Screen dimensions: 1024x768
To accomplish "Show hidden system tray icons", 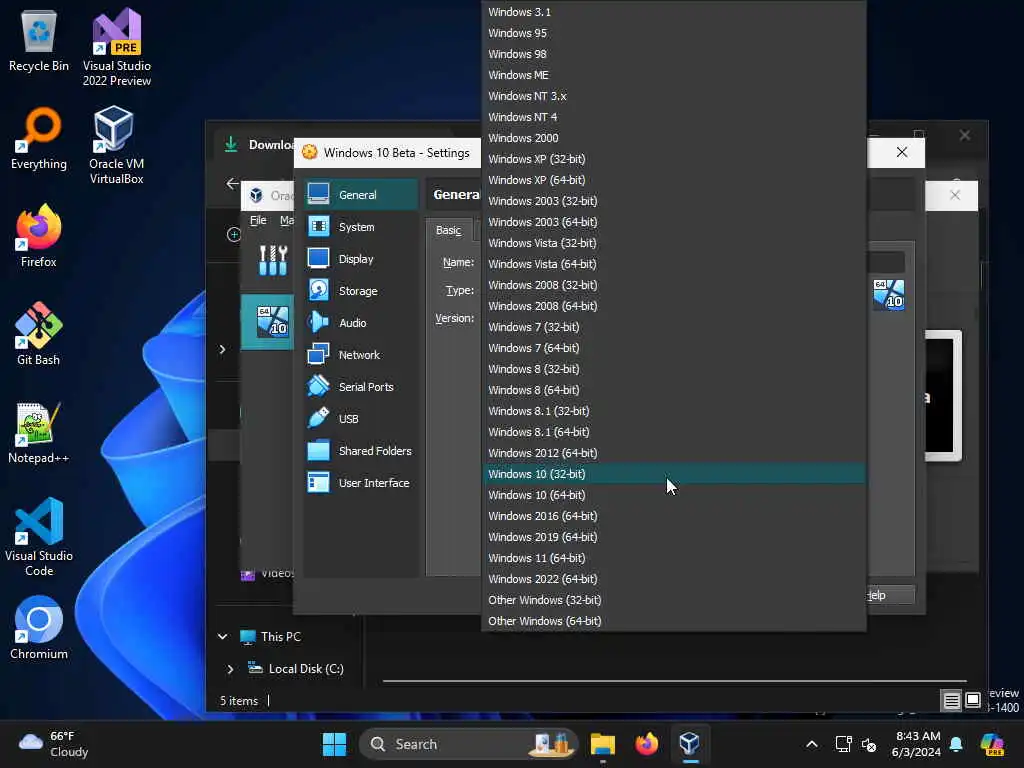I will click(812, 743).
